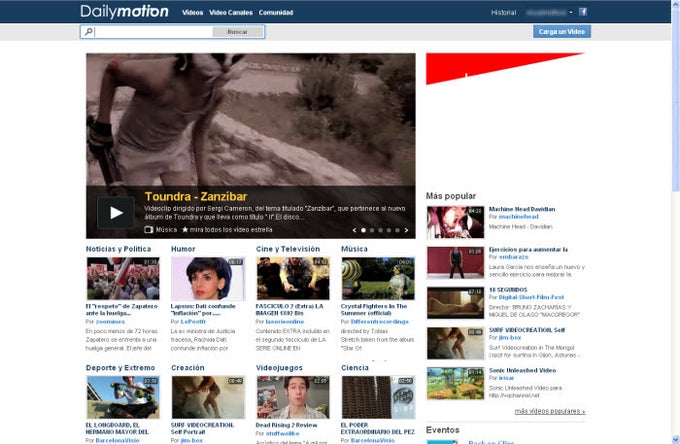
Task: Click the search magnifier icon
Action: [88, 32]
